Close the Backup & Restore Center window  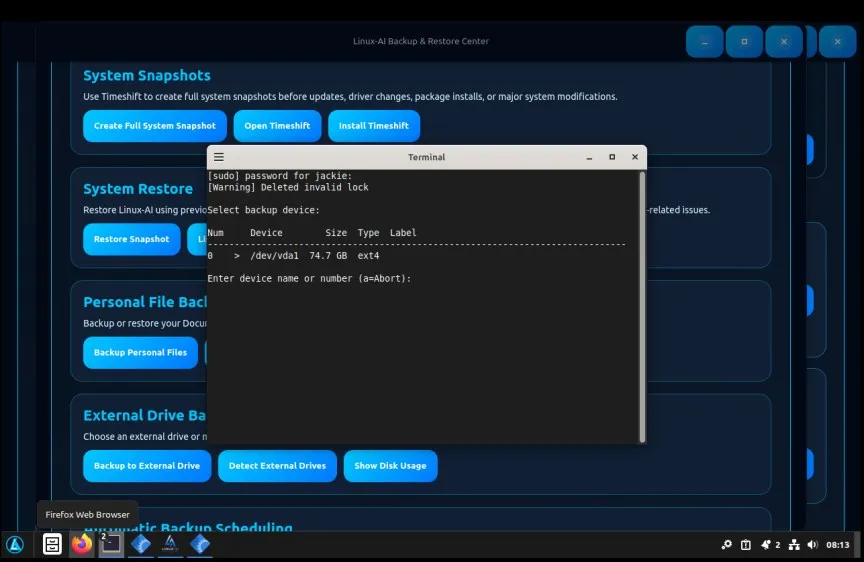[x=784, y=41]
